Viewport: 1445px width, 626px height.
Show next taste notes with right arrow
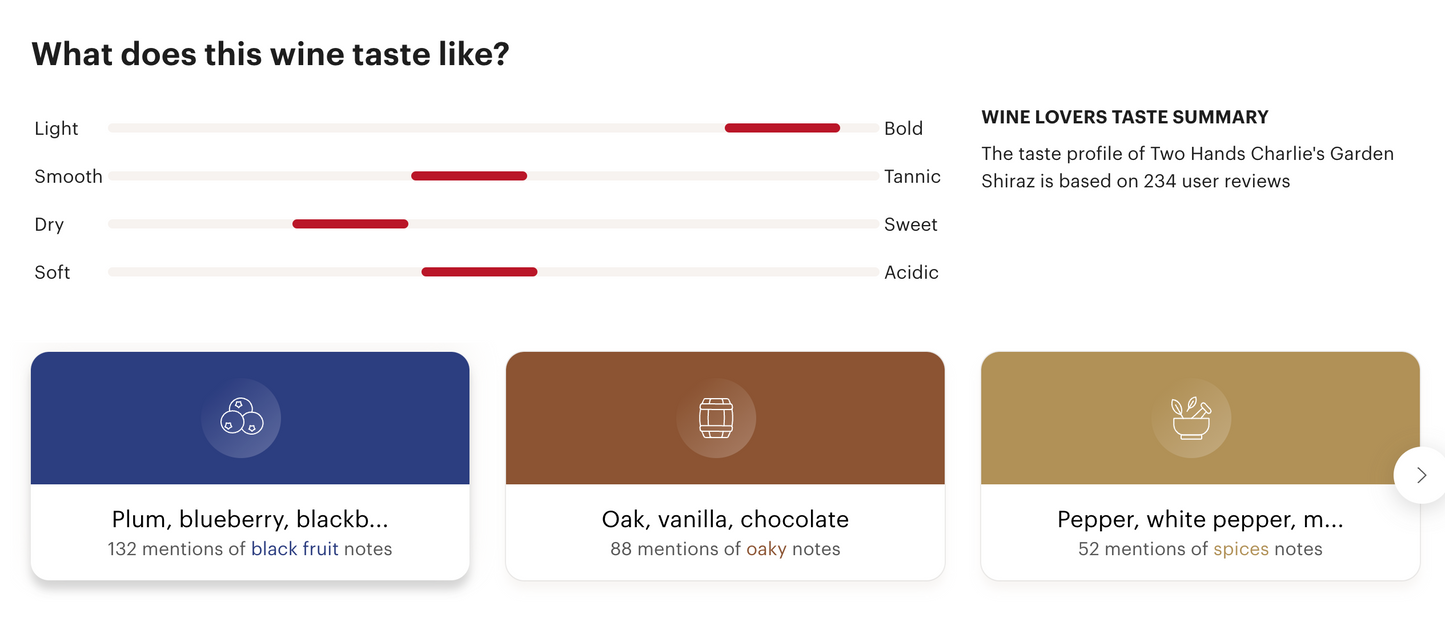coord(1420,476)
